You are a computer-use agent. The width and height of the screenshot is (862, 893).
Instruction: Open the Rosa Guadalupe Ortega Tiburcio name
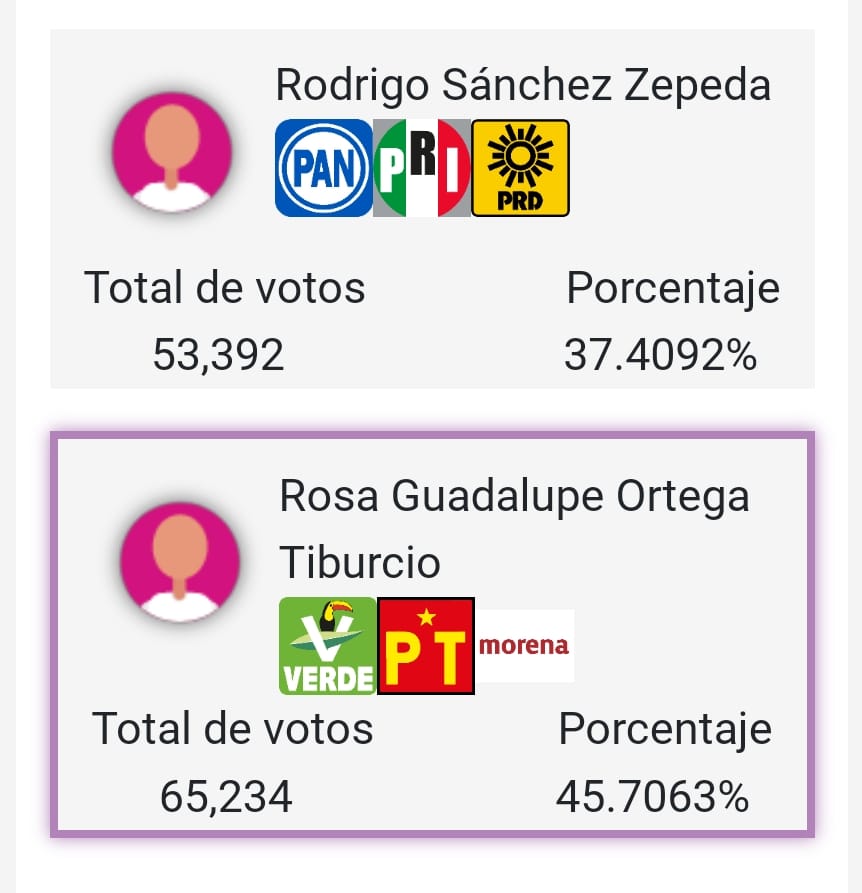[x=514, y=529]
